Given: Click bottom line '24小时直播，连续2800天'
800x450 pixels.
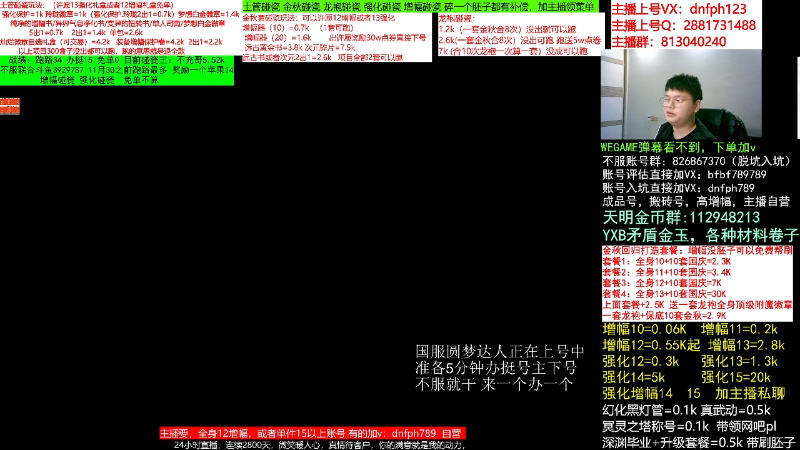Looking at the screenshot, I should click(319, 445).
